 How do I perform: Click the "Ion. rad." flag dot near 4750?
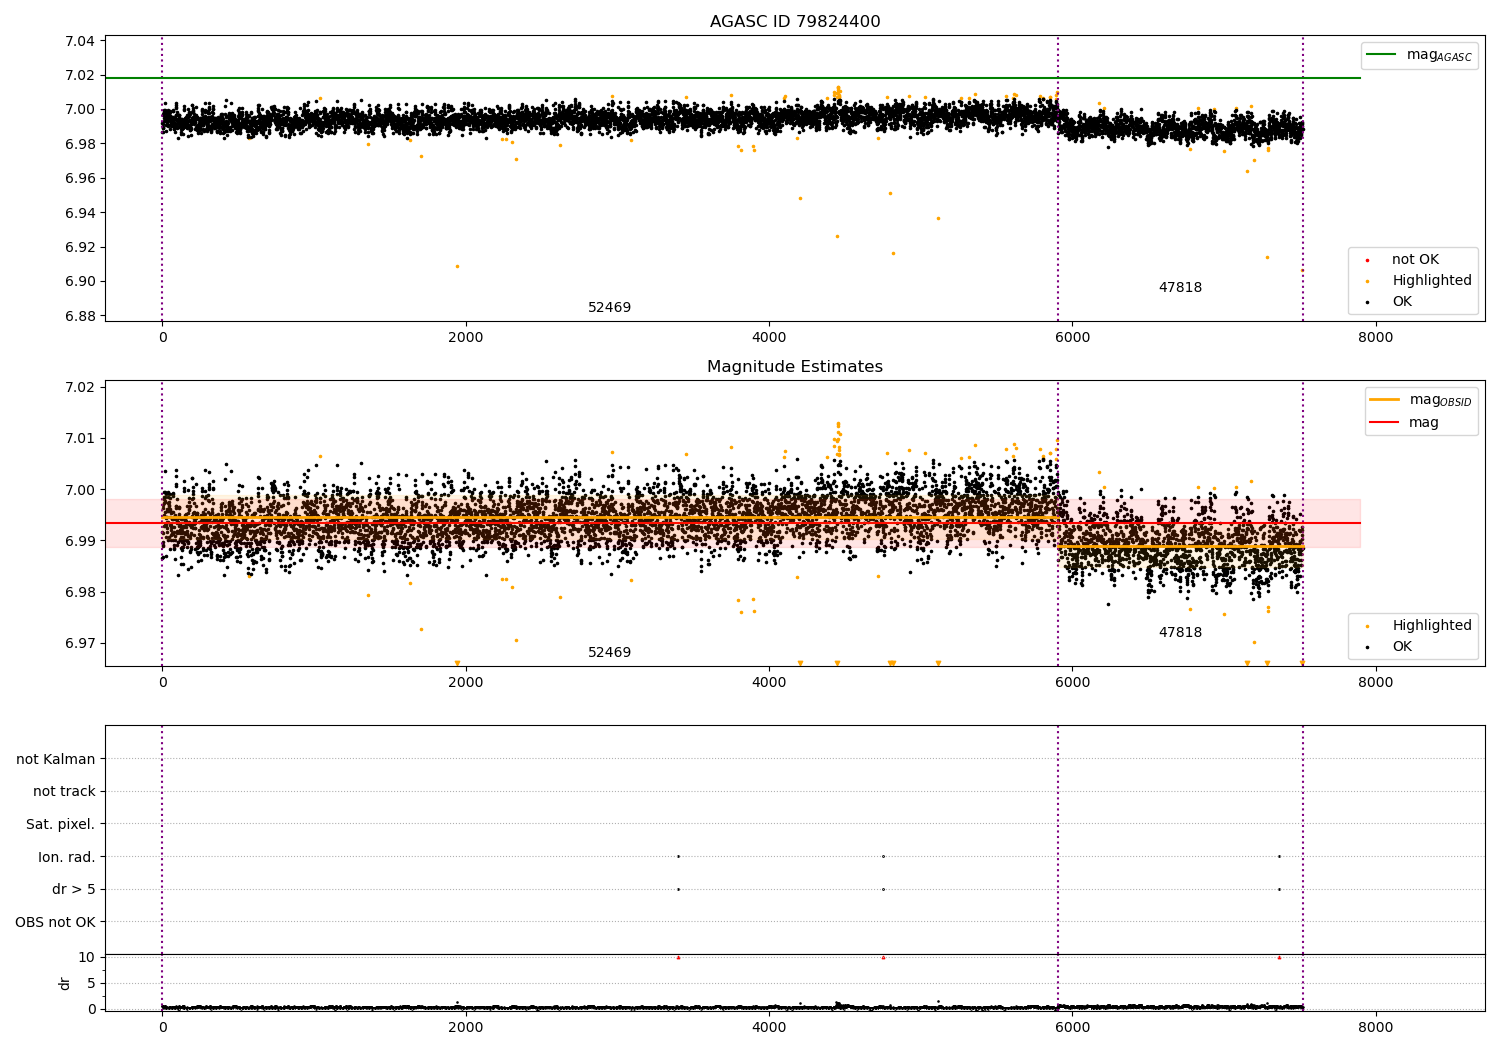883,856
